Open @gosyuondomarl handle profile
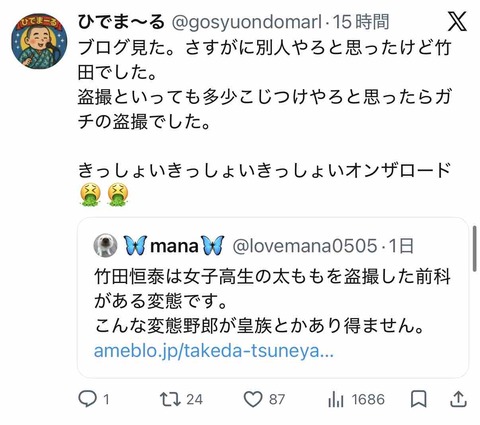This screenshot has width=480, height=425. (246, 22)
